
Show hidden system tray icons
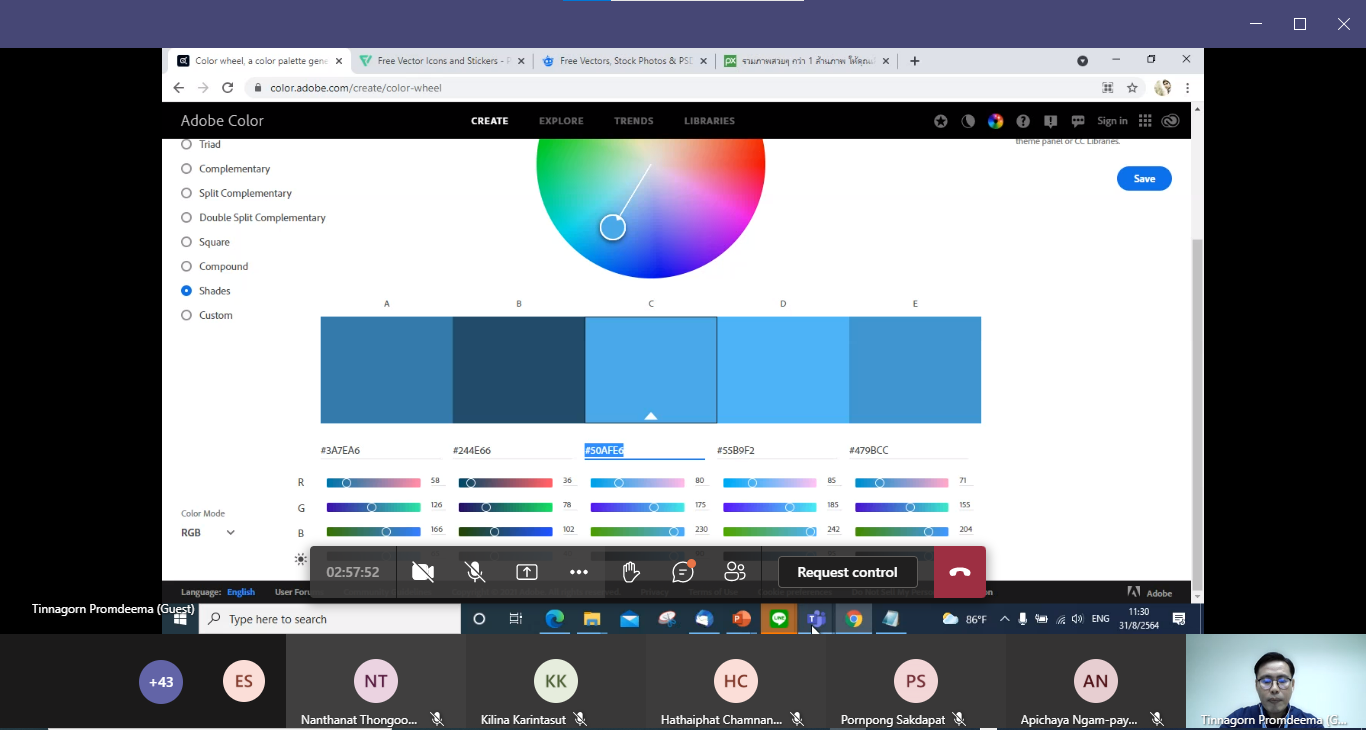pos(1004,619)
